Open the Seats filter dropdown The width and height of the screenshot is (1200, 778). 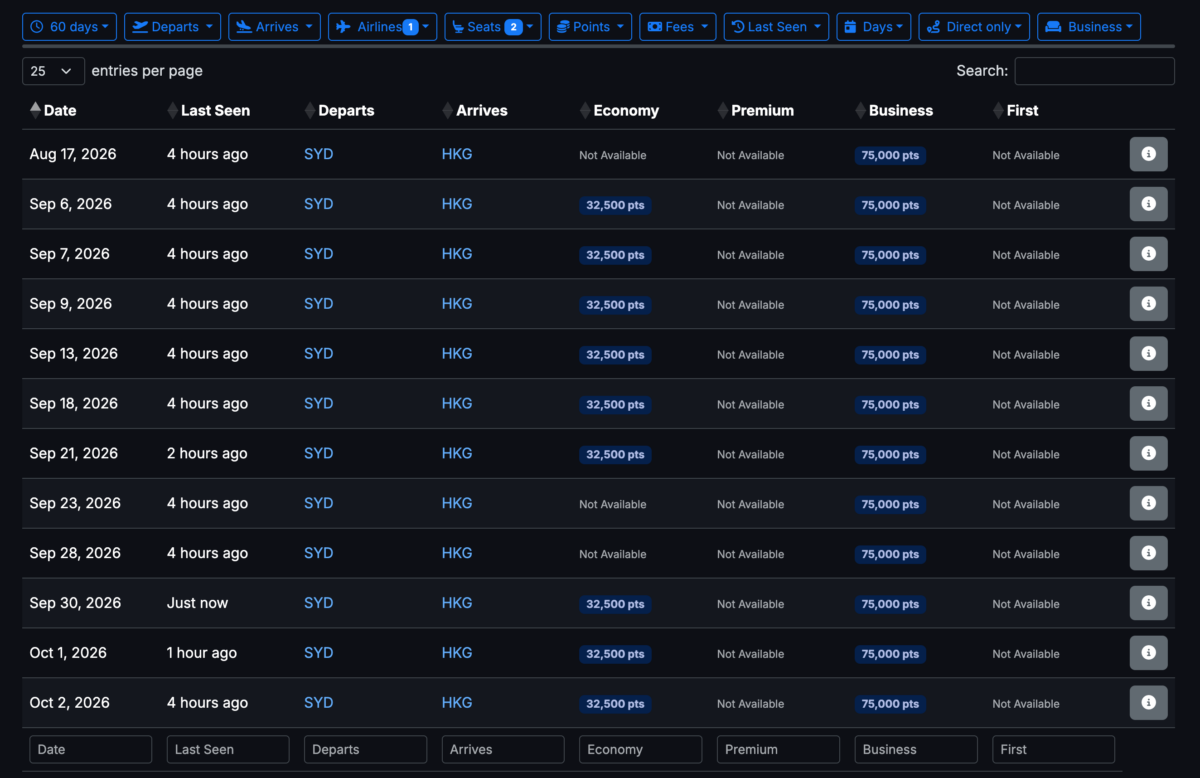click(x=492, y=27)
